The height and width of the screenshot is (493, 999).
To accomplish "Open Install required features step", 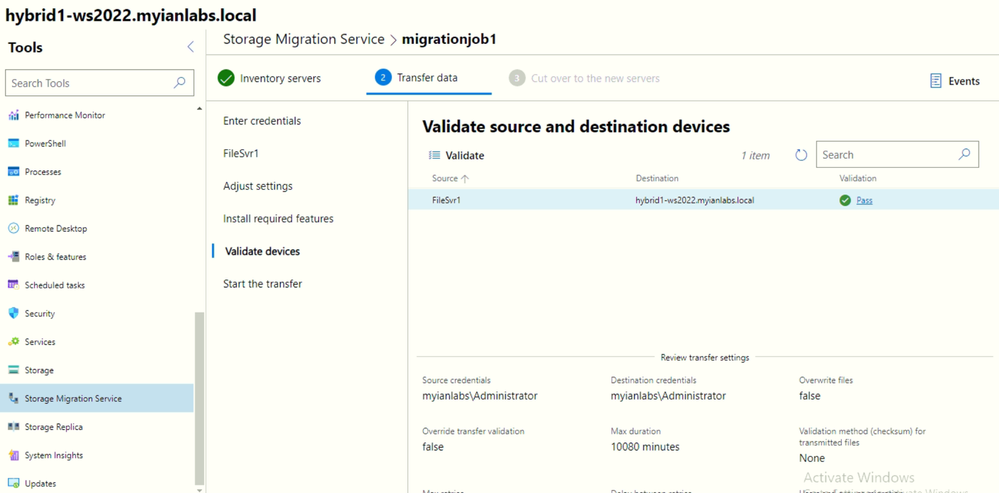I will click(x=278, y=218).
